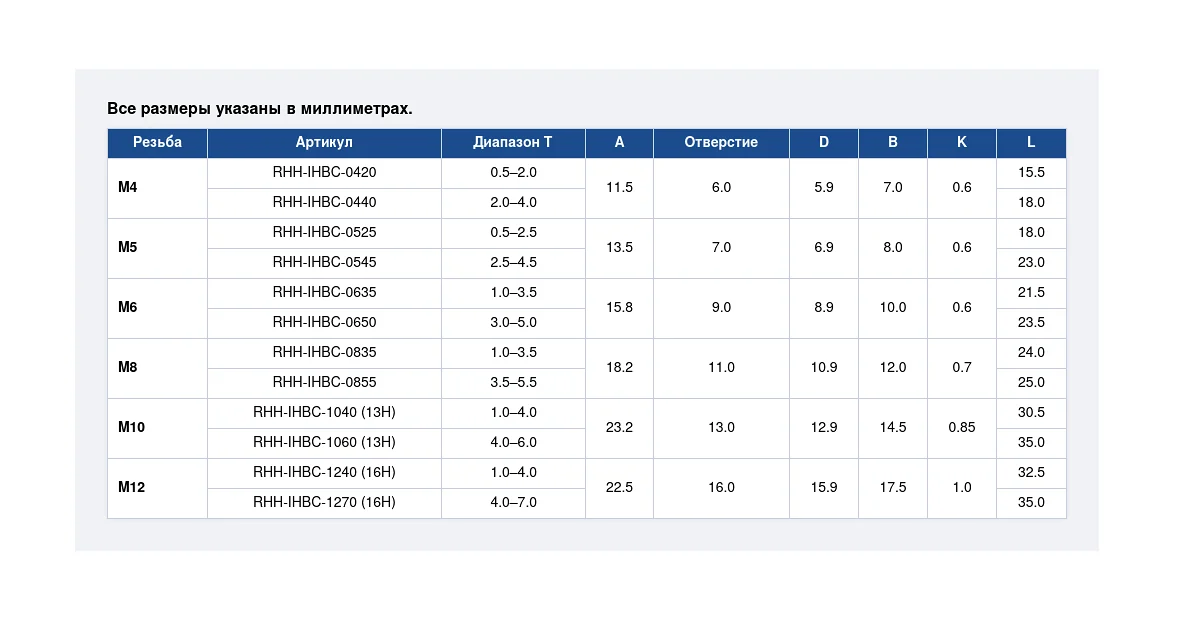Select the RHH-IHBC-1240 (16H) article cell

324,473
